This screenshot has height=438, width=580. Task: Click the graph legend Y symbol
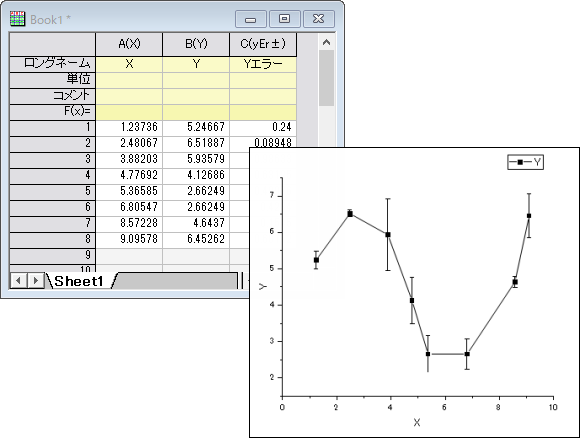[525, 162]
